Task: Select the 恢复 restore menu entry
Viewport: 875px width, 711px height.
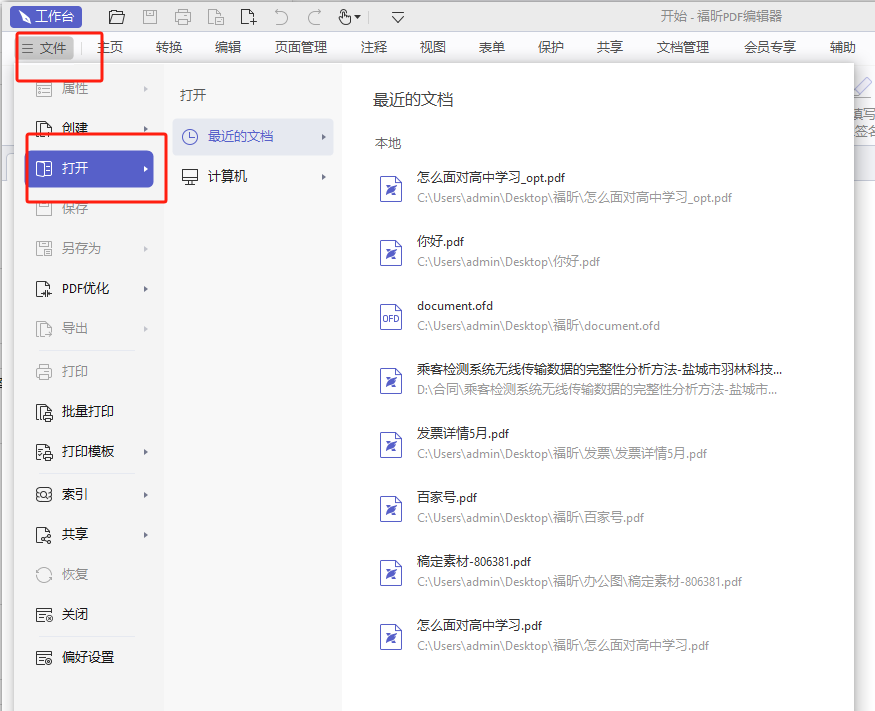Action: (x=90, y=574)
